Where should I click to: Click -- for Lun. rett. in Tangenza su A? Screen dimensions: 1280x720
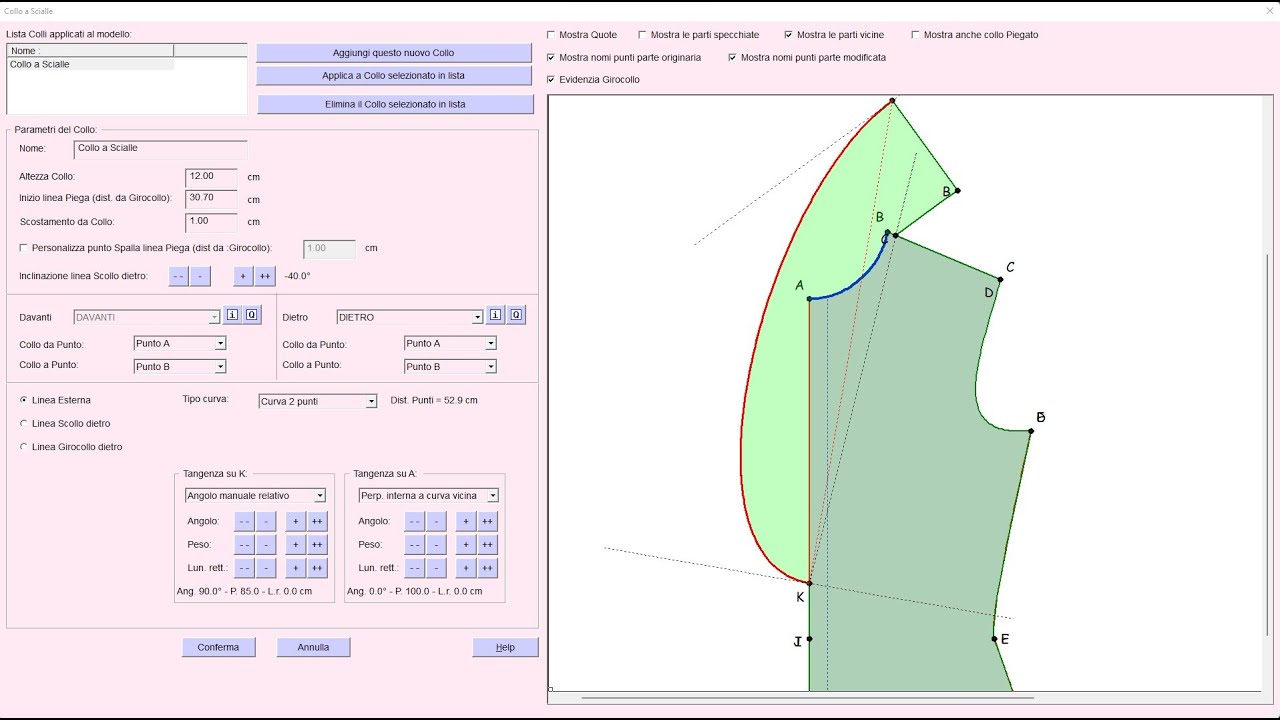coord(414,568)
